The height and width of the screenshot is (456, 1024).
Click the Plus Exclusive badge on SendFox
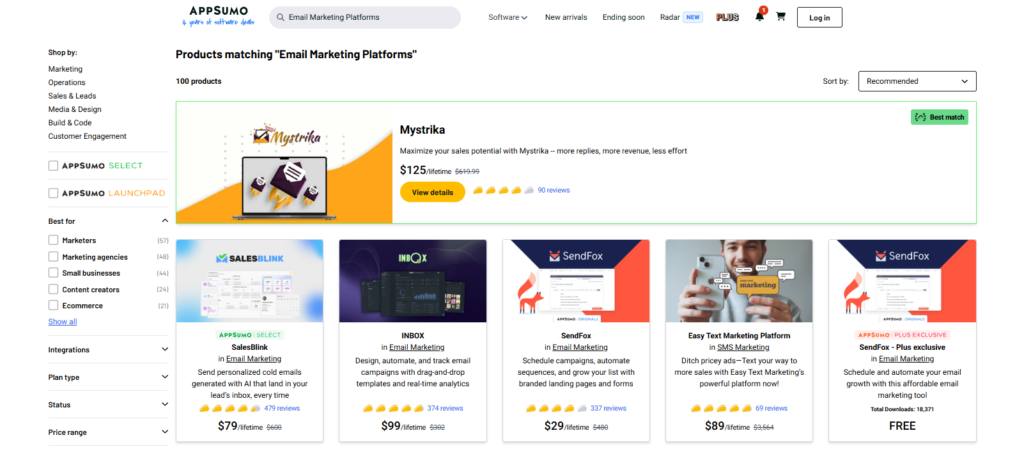point(902,335)
